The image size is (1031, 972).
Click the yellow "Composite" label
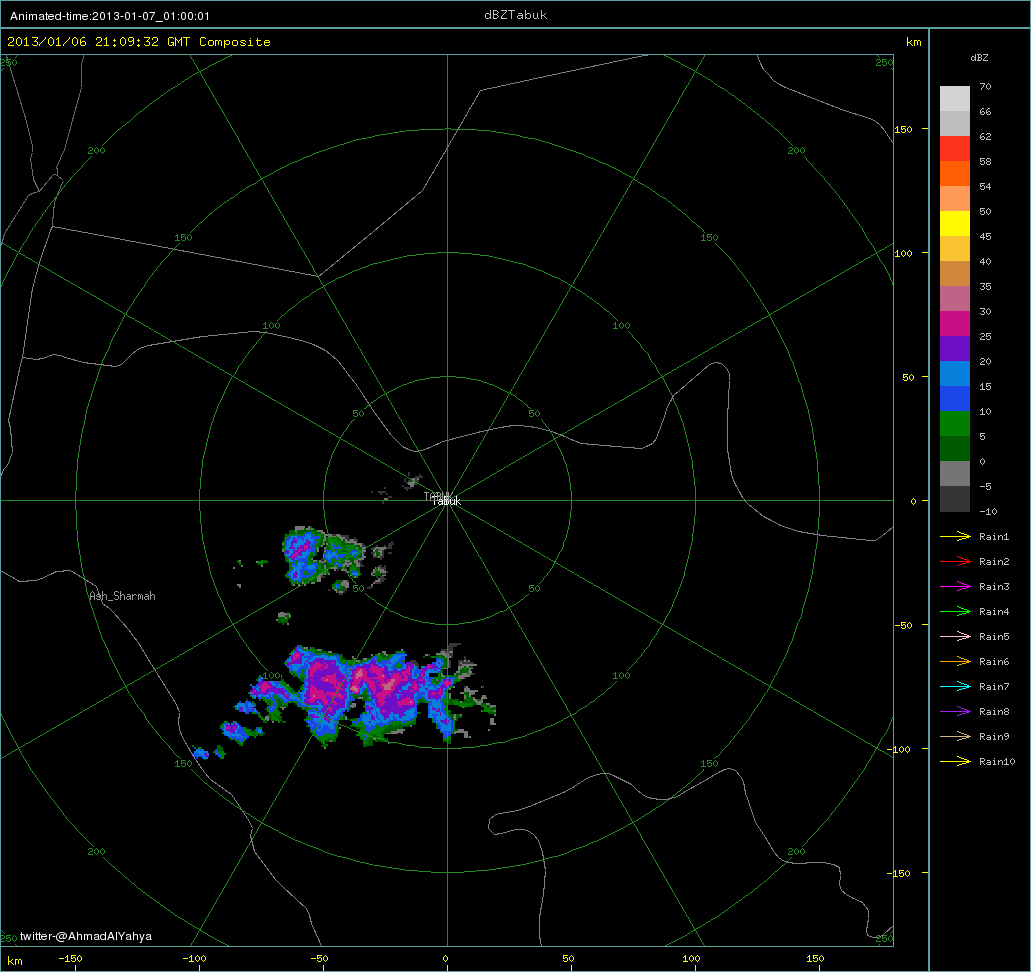click(235, 42)
